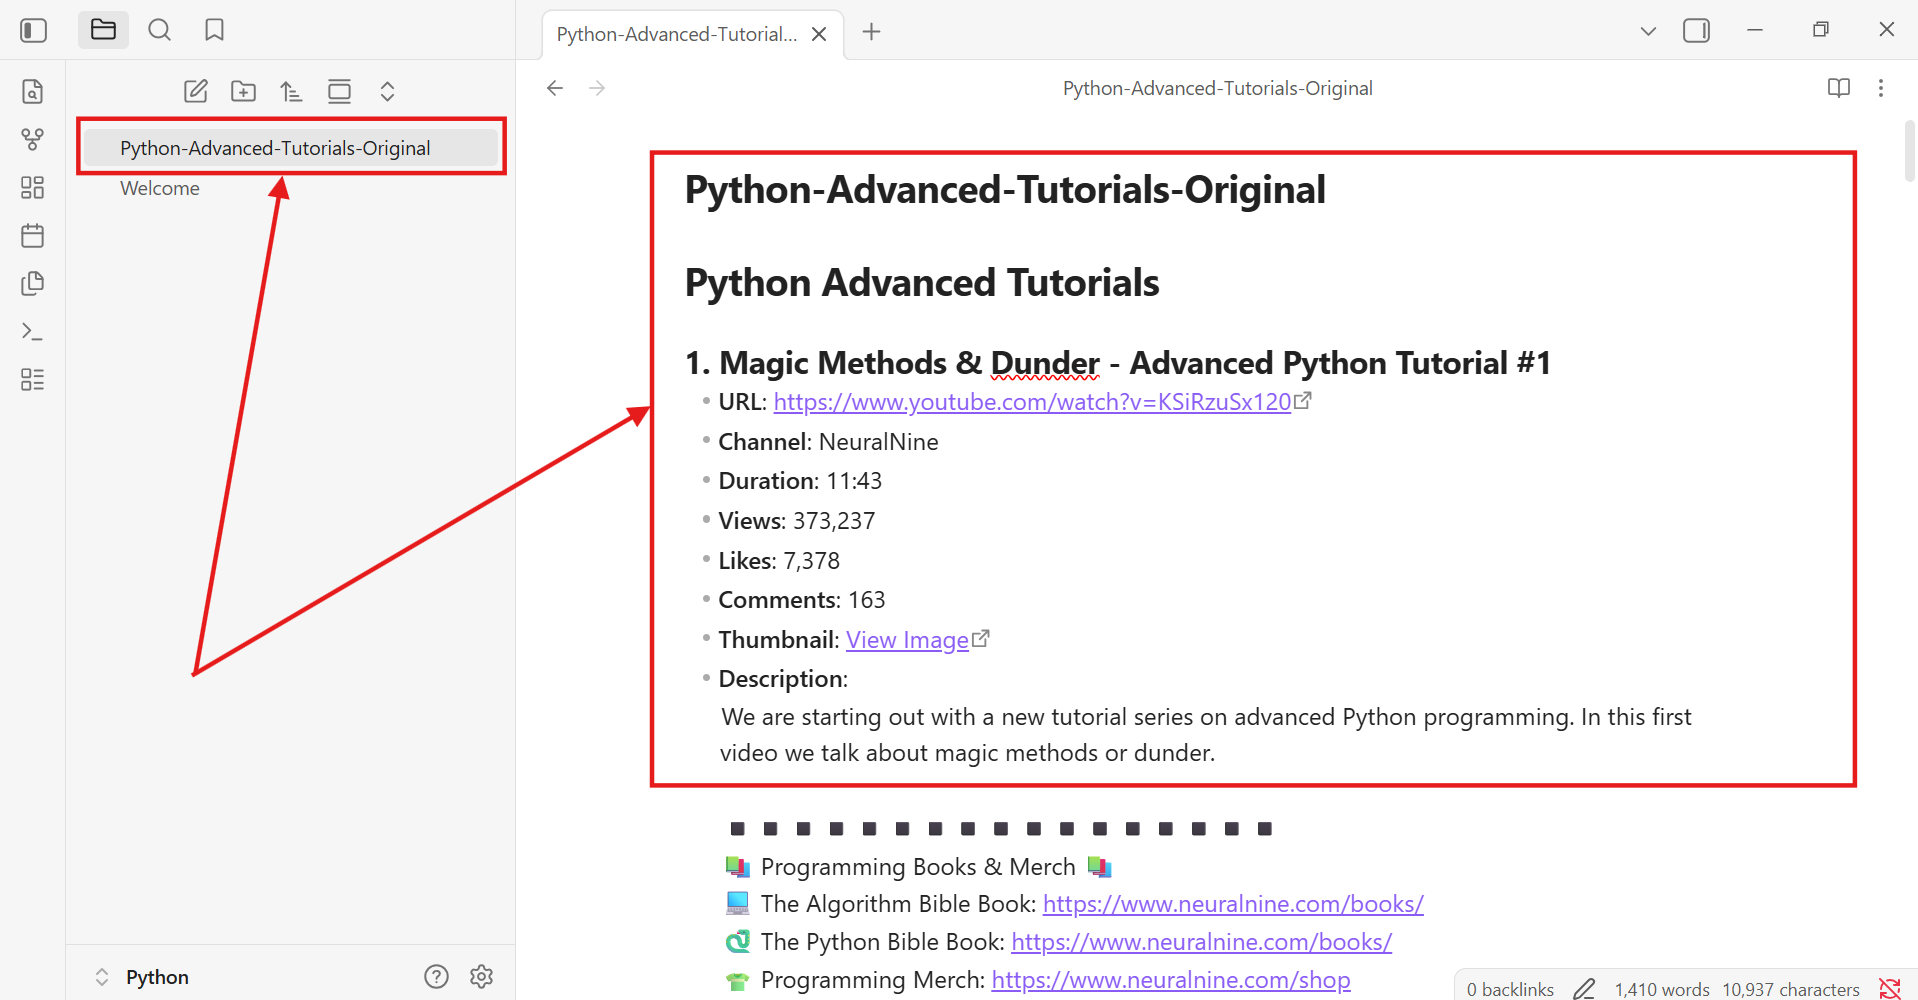The height and width of the screenshot is (1000, 1918).
Task: Toggle reading view with the book icon
Action: [1838, 88]
